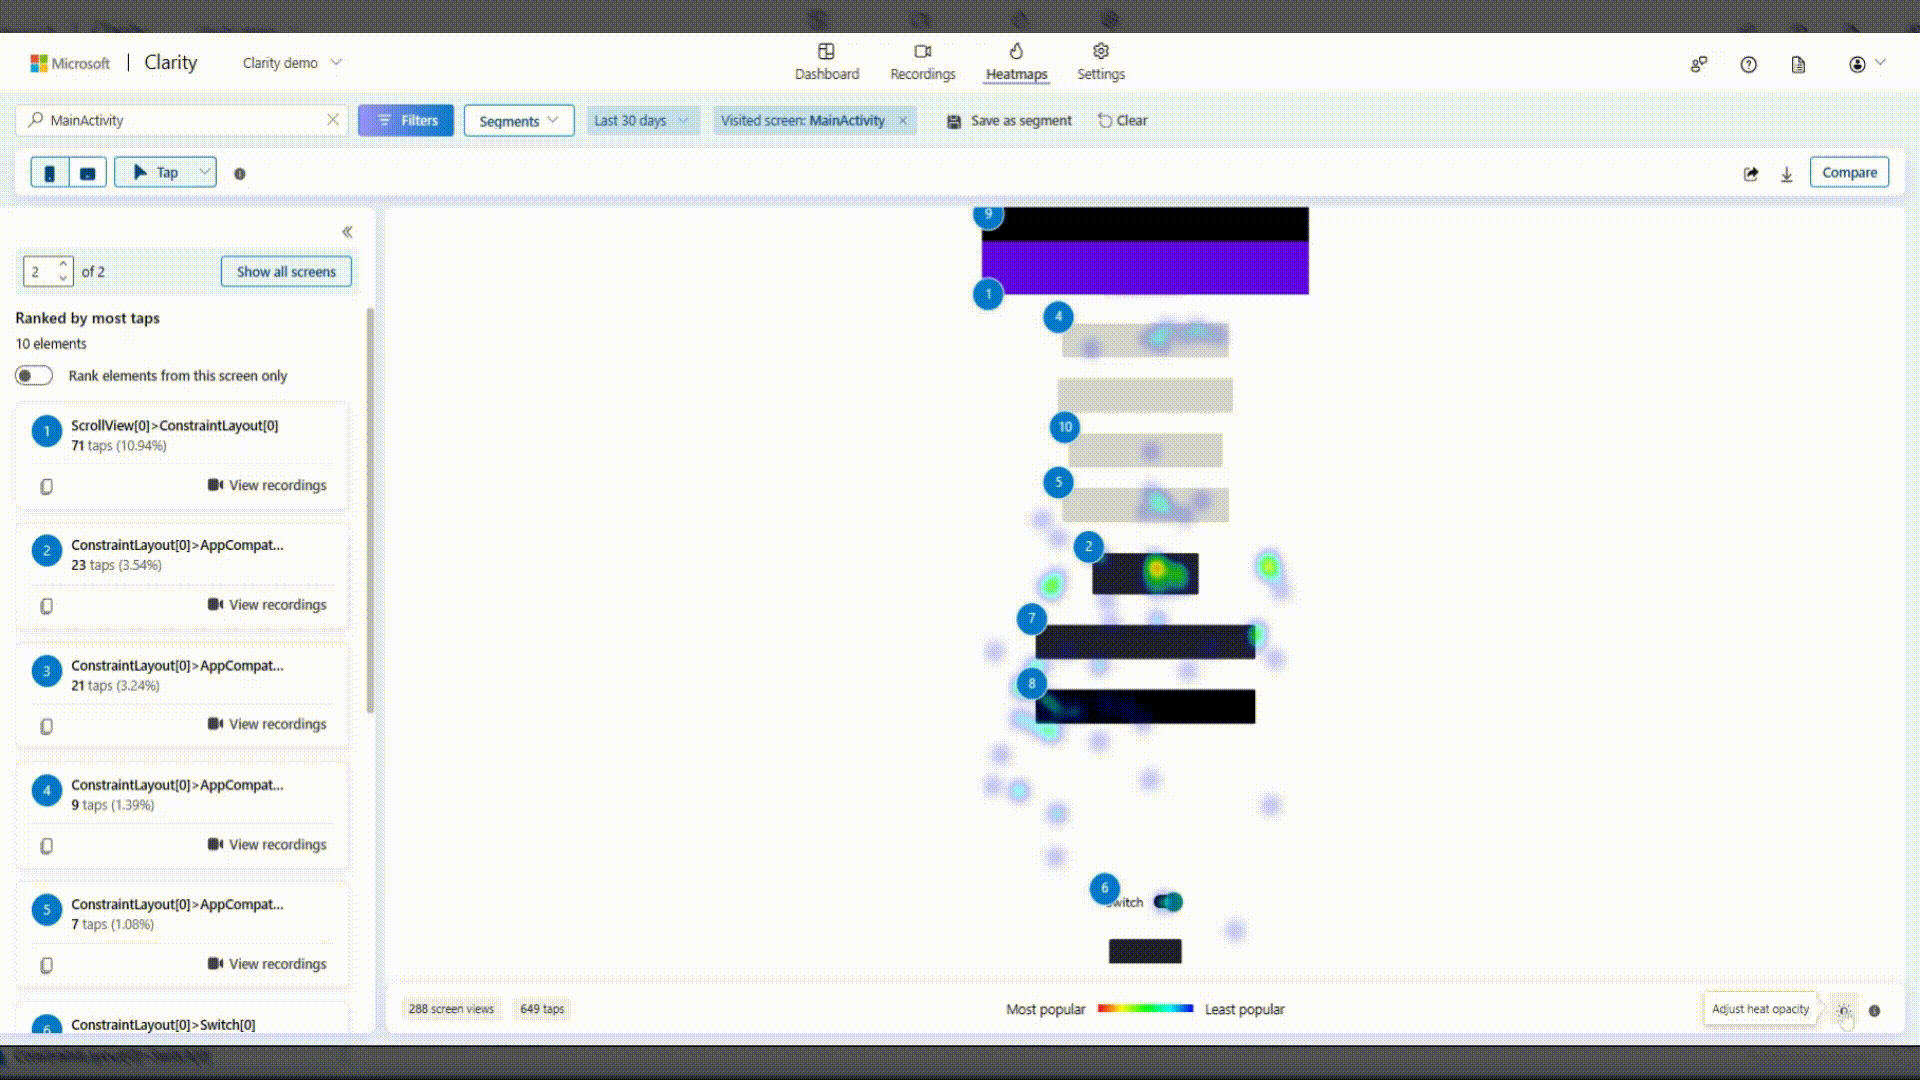The height and width of the screenshot is (1080, 1920).
Task: Click the Heatmaps tab icon
Action: (1015, 50)
